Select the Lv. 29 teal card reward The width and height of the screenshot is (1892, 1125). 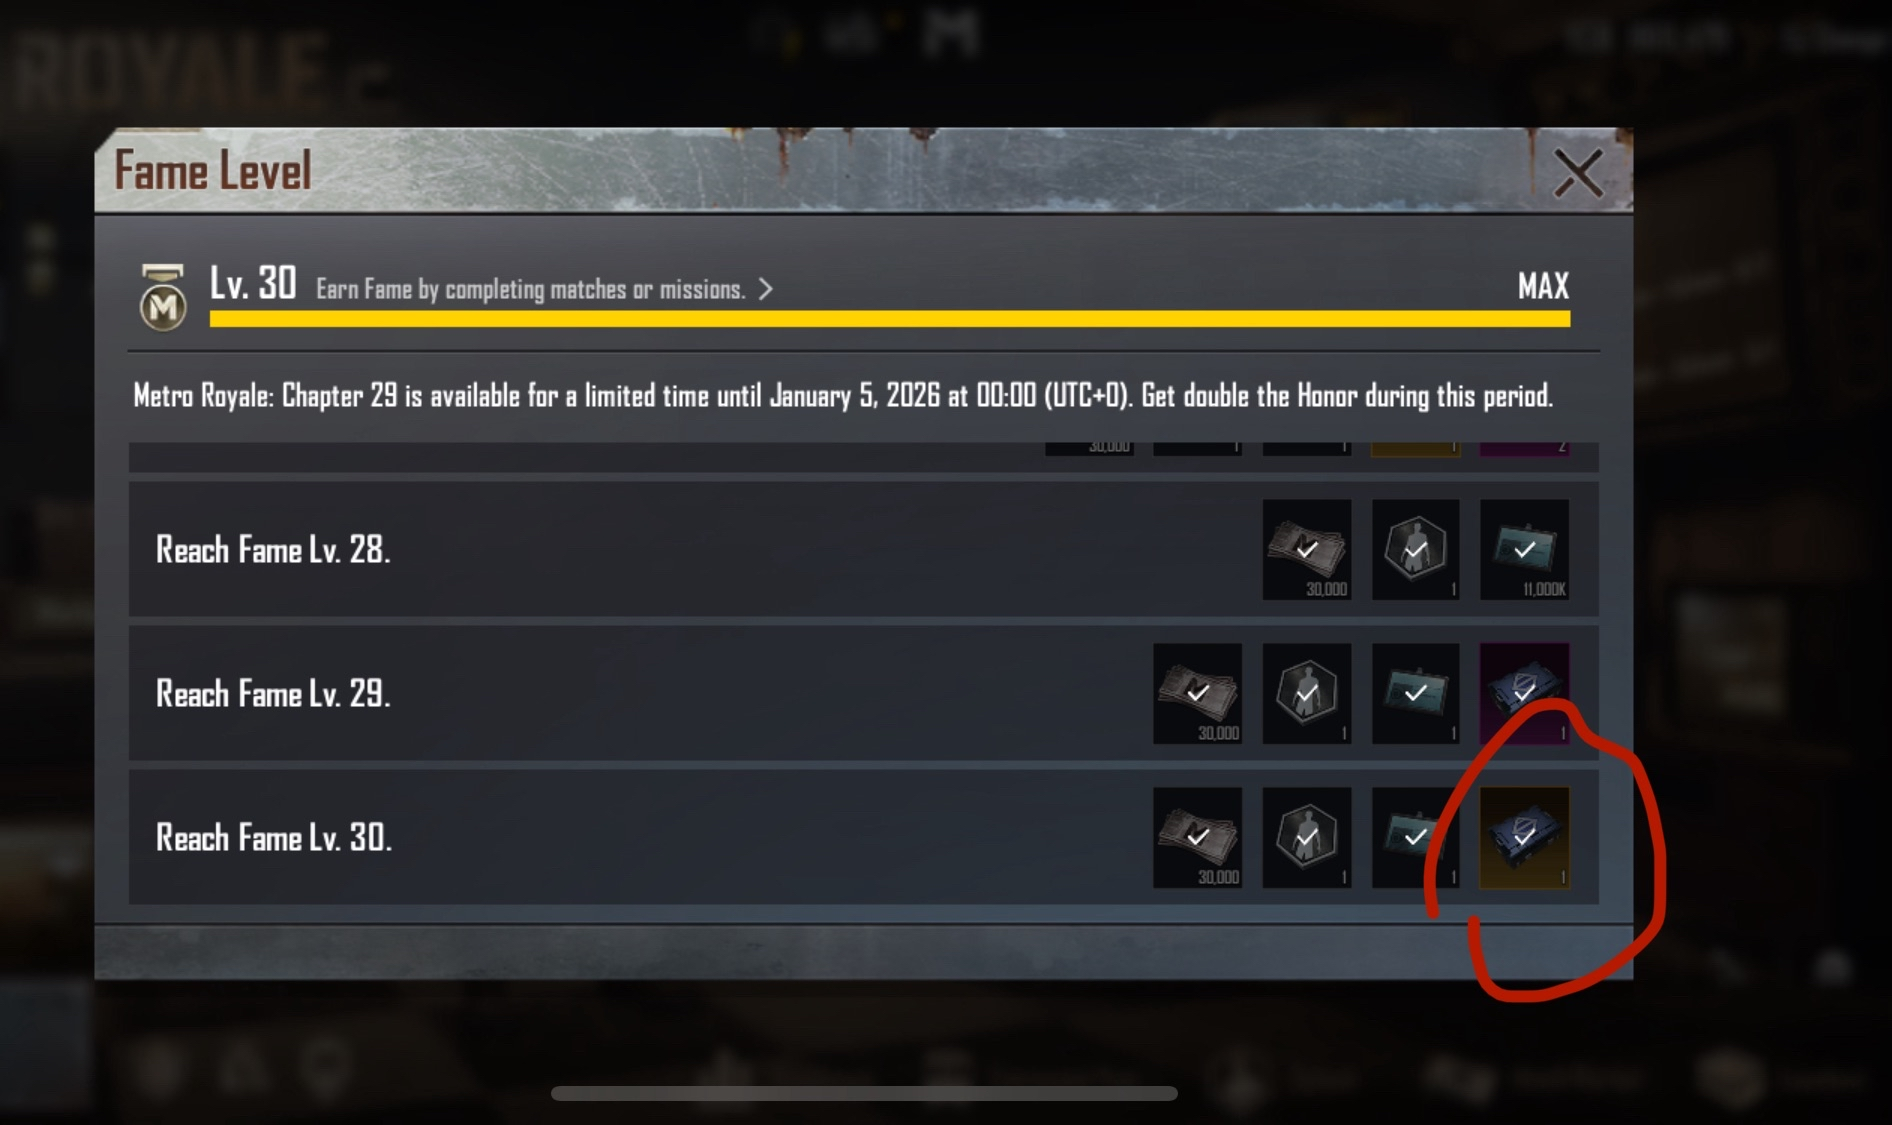tap(1415, 694)
